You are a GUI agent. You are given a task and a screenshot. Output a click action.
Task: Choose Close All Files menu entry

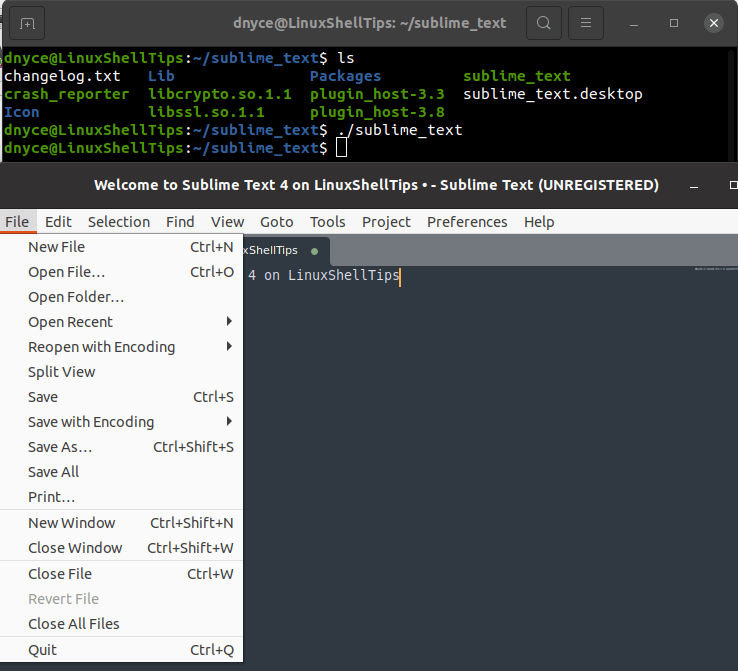[x=121, y=623]
